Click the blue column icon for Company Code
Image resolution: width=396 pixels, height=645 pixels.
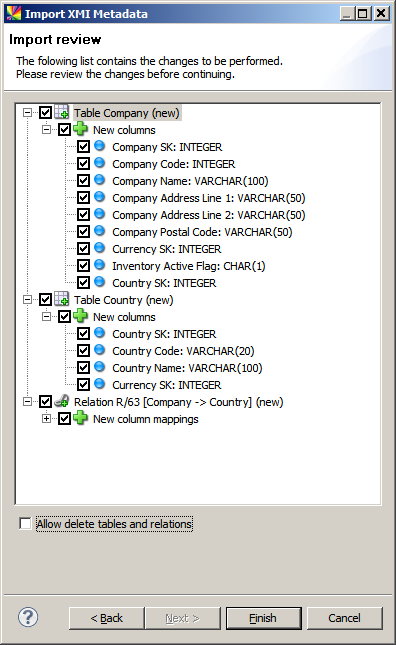click(x=100, y=163)
